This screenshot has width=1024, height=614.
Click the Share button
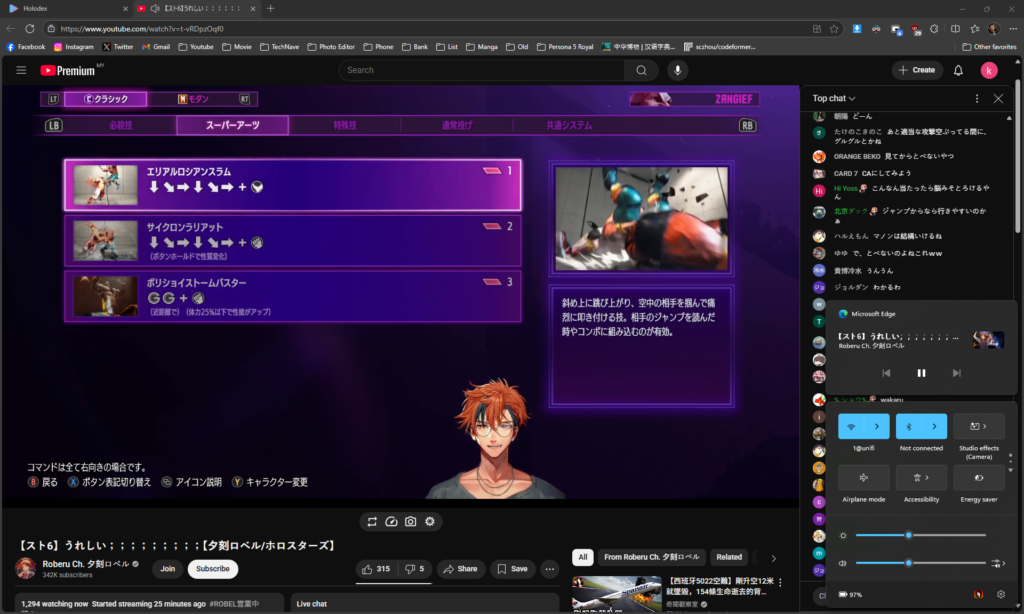460,569
